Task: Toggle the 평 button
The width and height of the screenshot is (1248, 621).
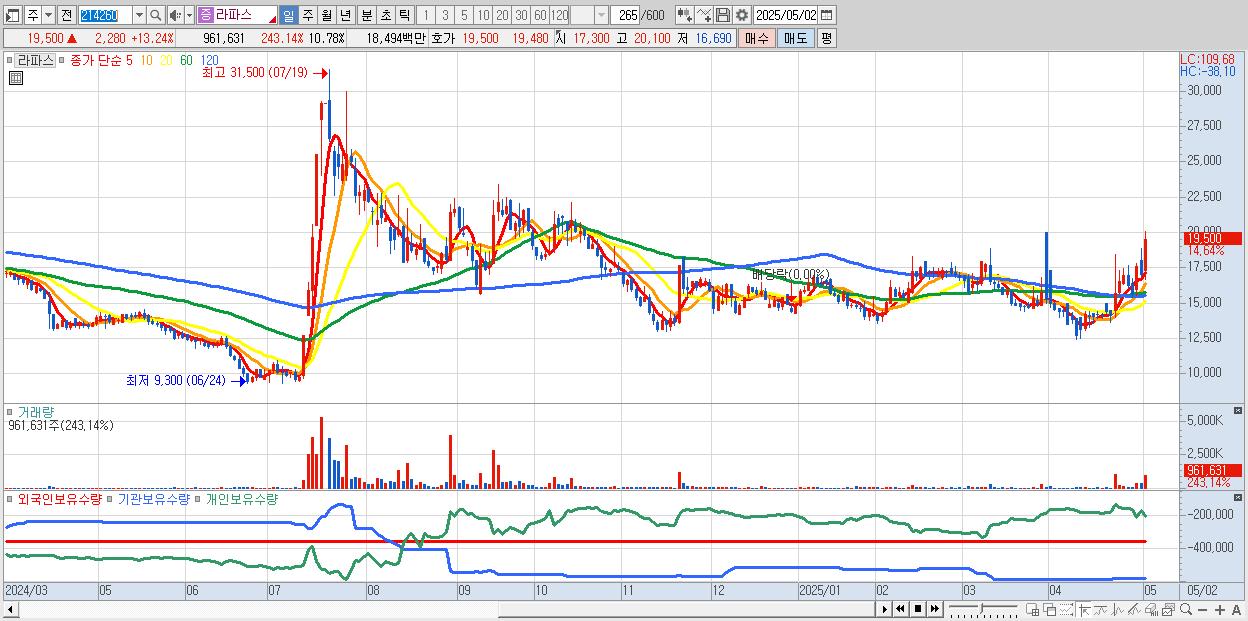Action: click(x=826, y=38)
